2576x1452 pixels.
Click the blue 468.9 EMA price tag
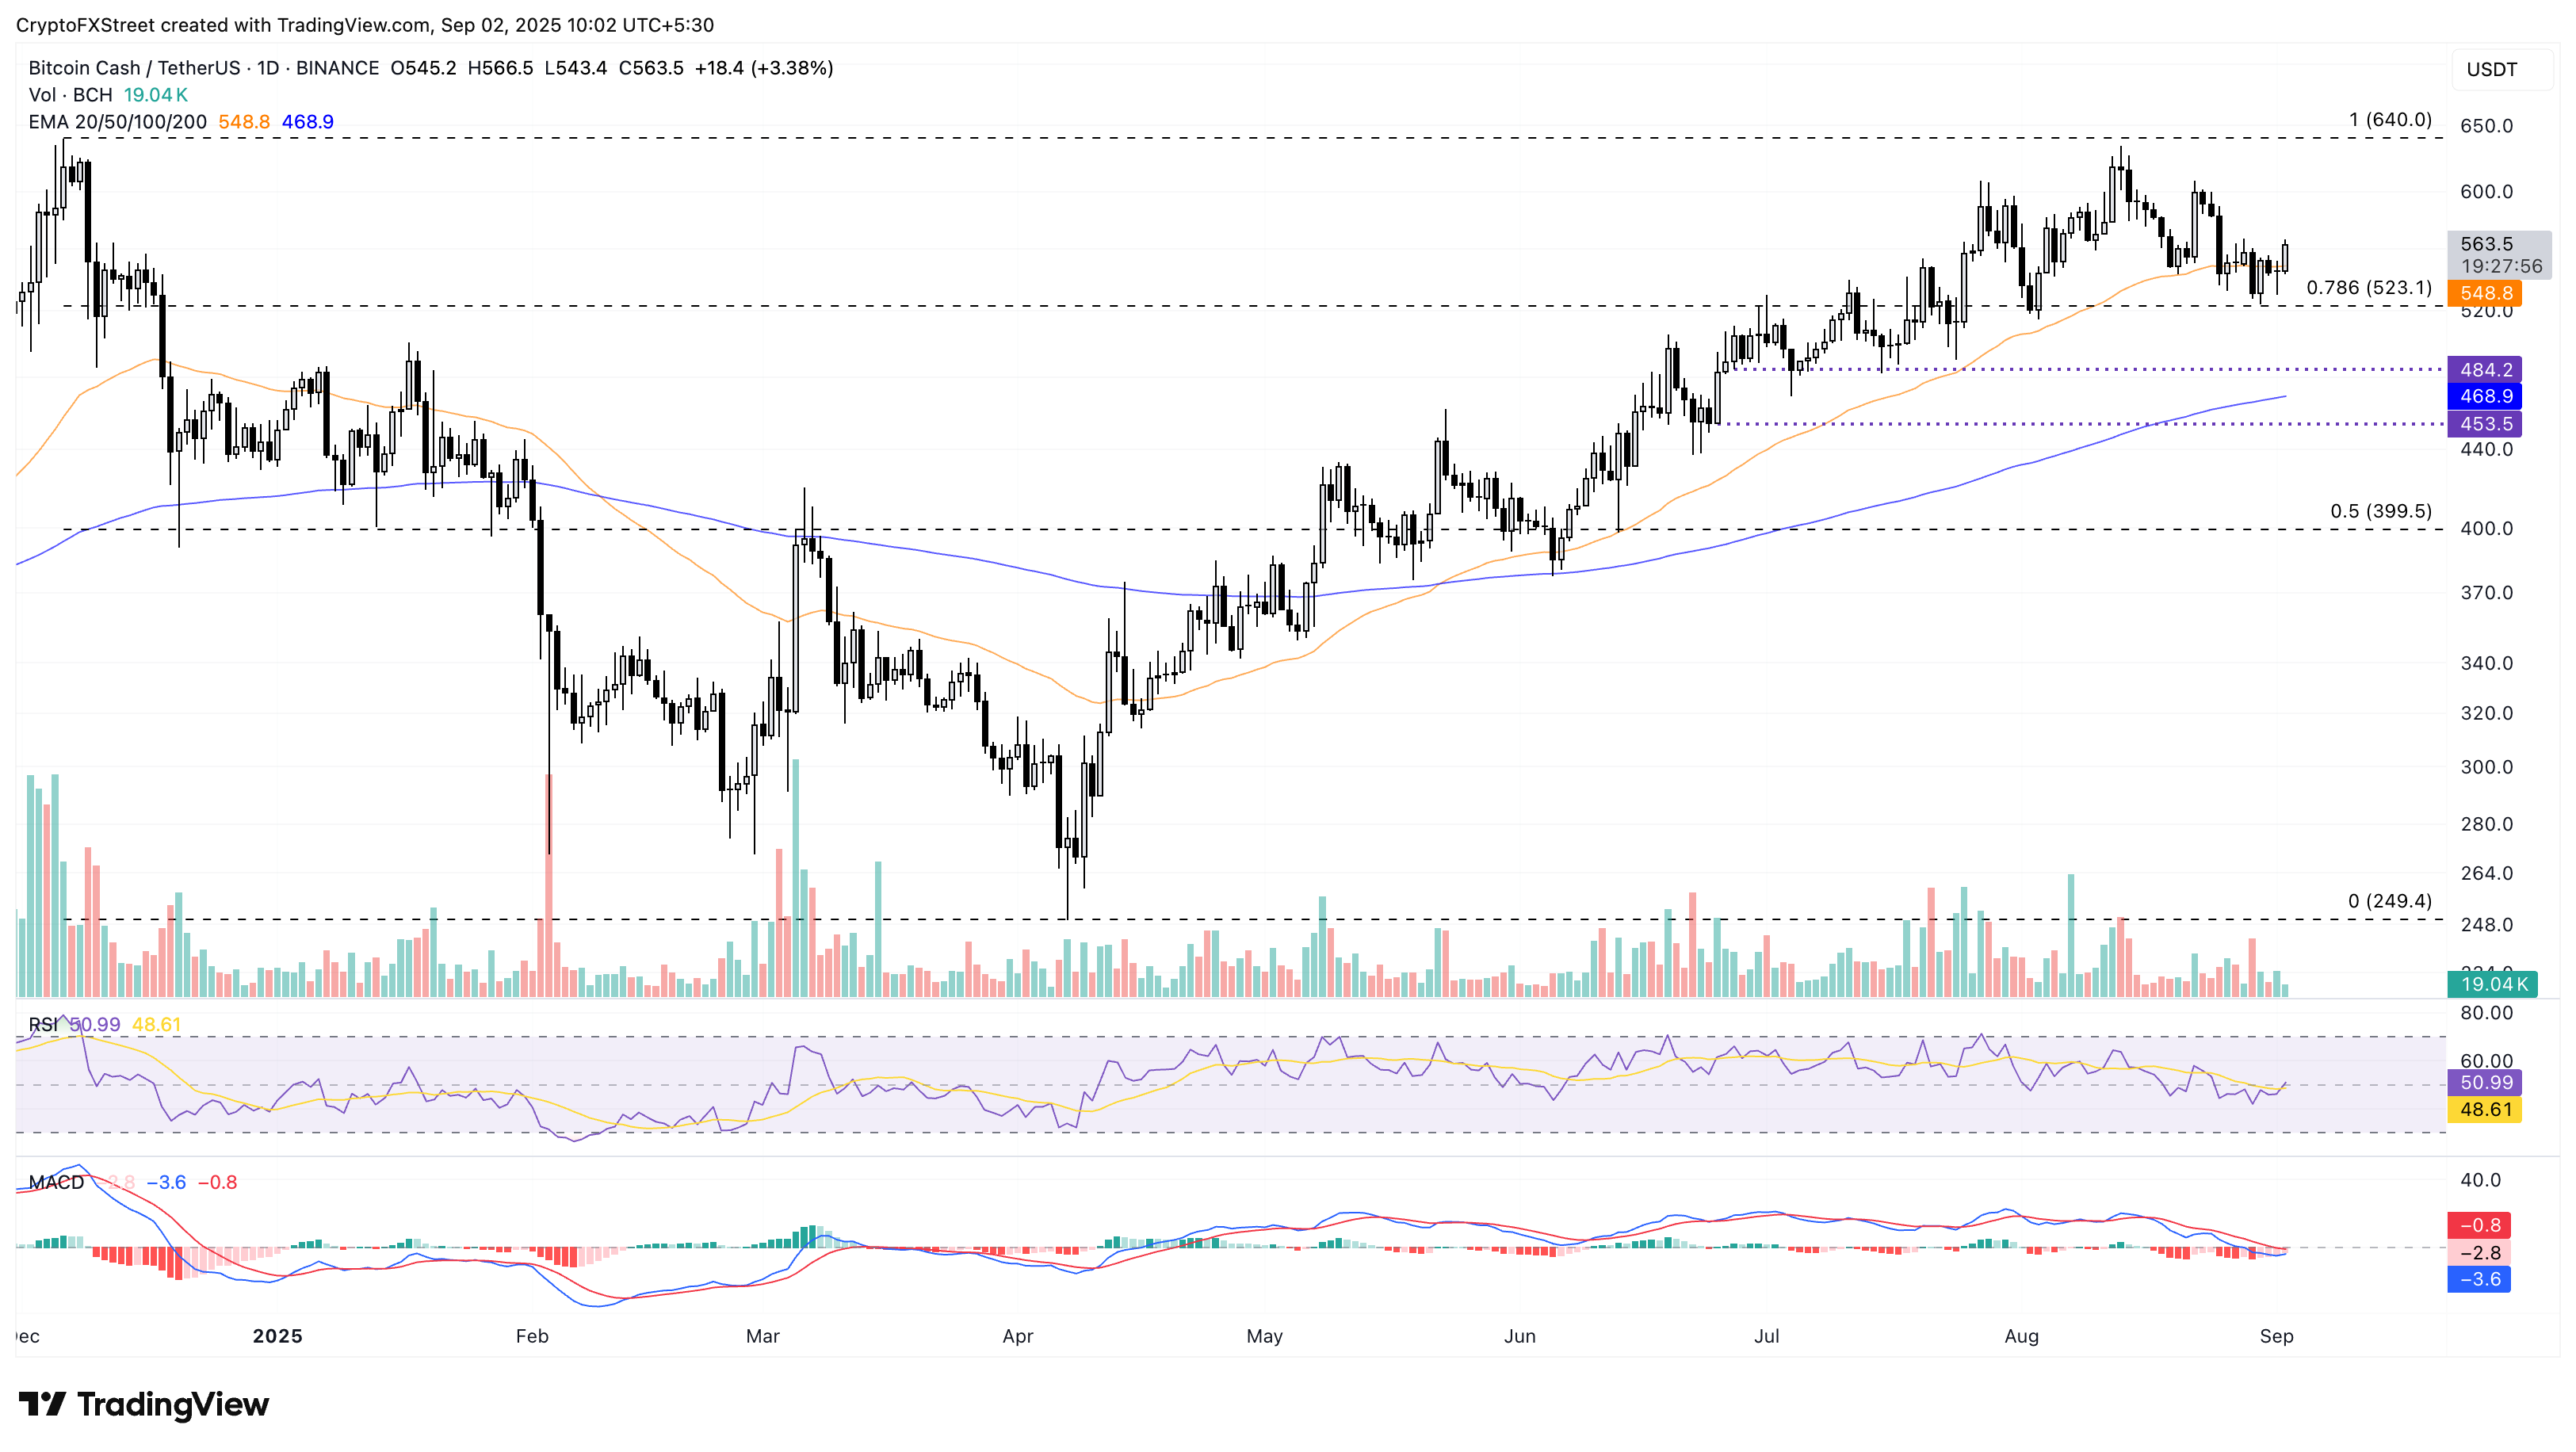(2485, 397)
